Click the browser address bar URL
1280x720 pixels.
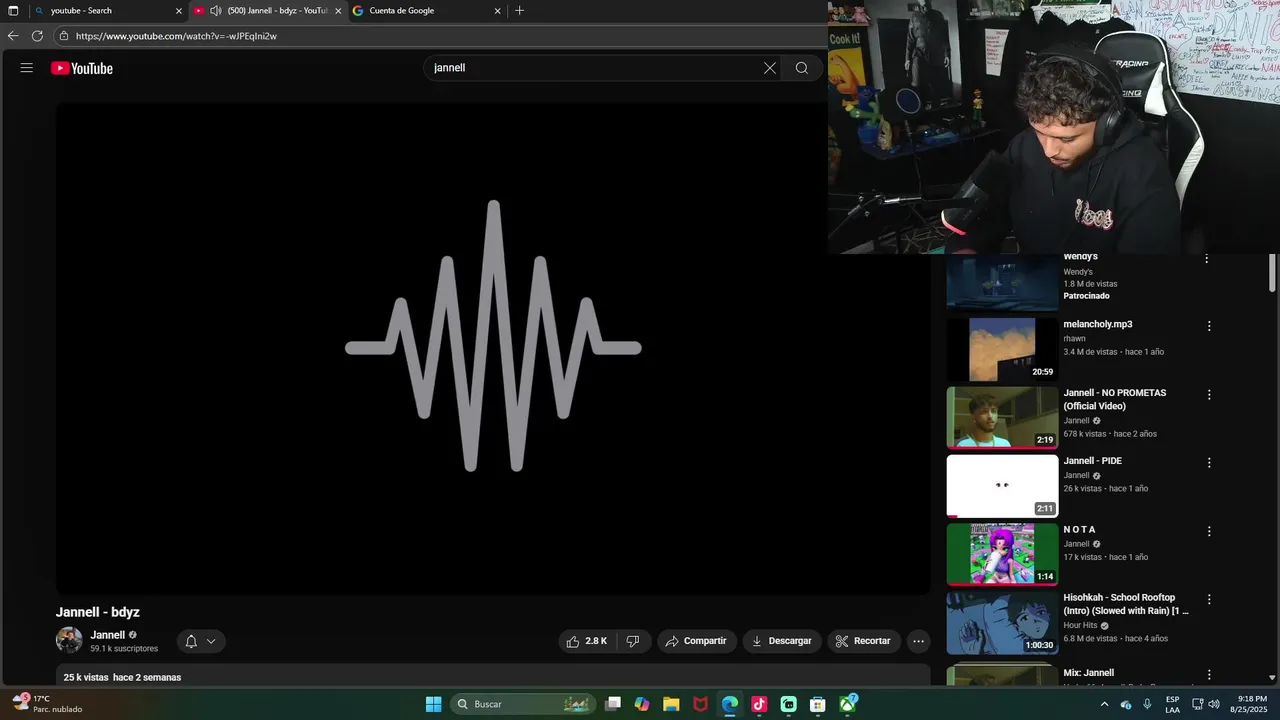(176, 36)
